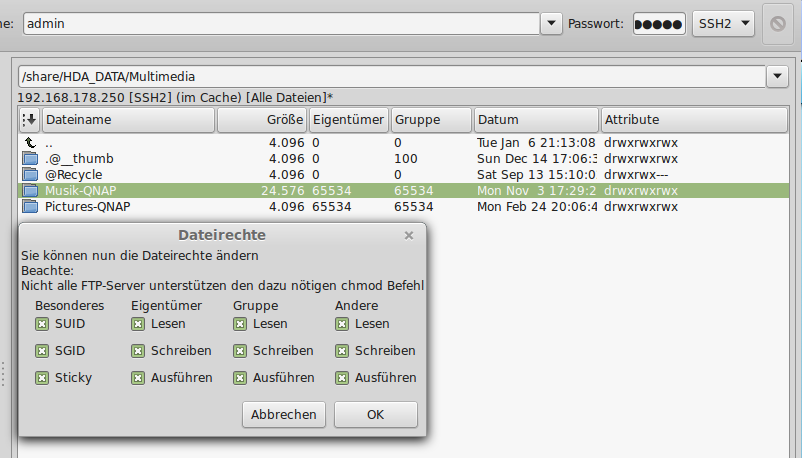
Task: Toggle Eigentümer Schreiben permission checkbox
Action: click(x=138, y=351)
